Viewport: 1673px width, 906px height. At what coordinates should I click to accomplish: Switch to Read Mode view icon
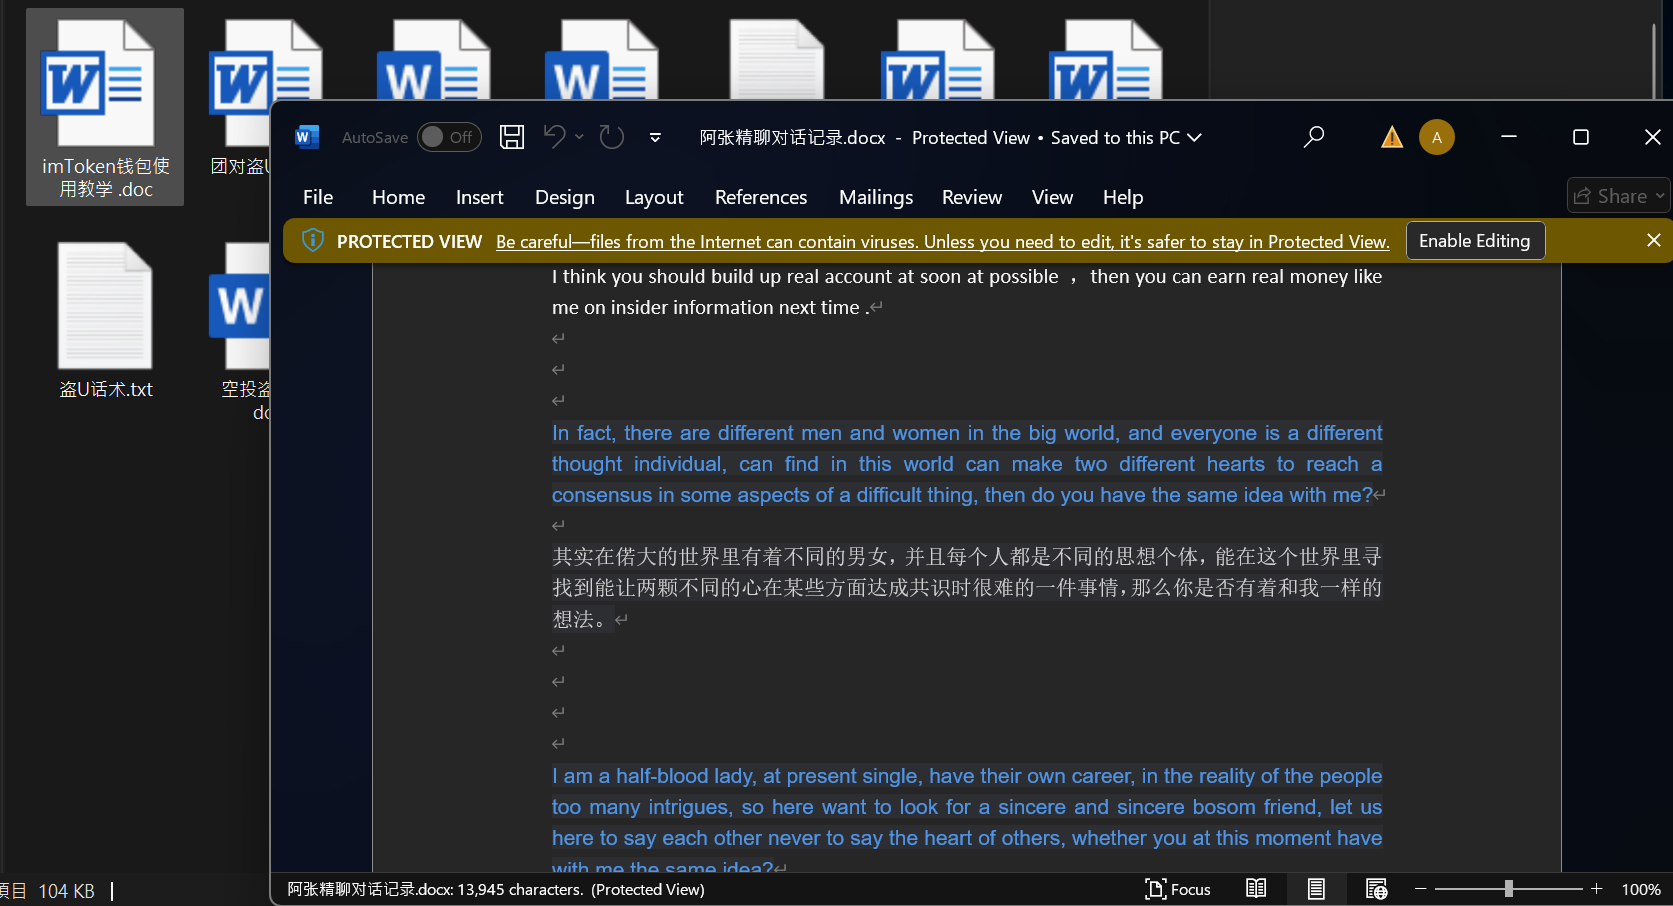click(1256, 889)
